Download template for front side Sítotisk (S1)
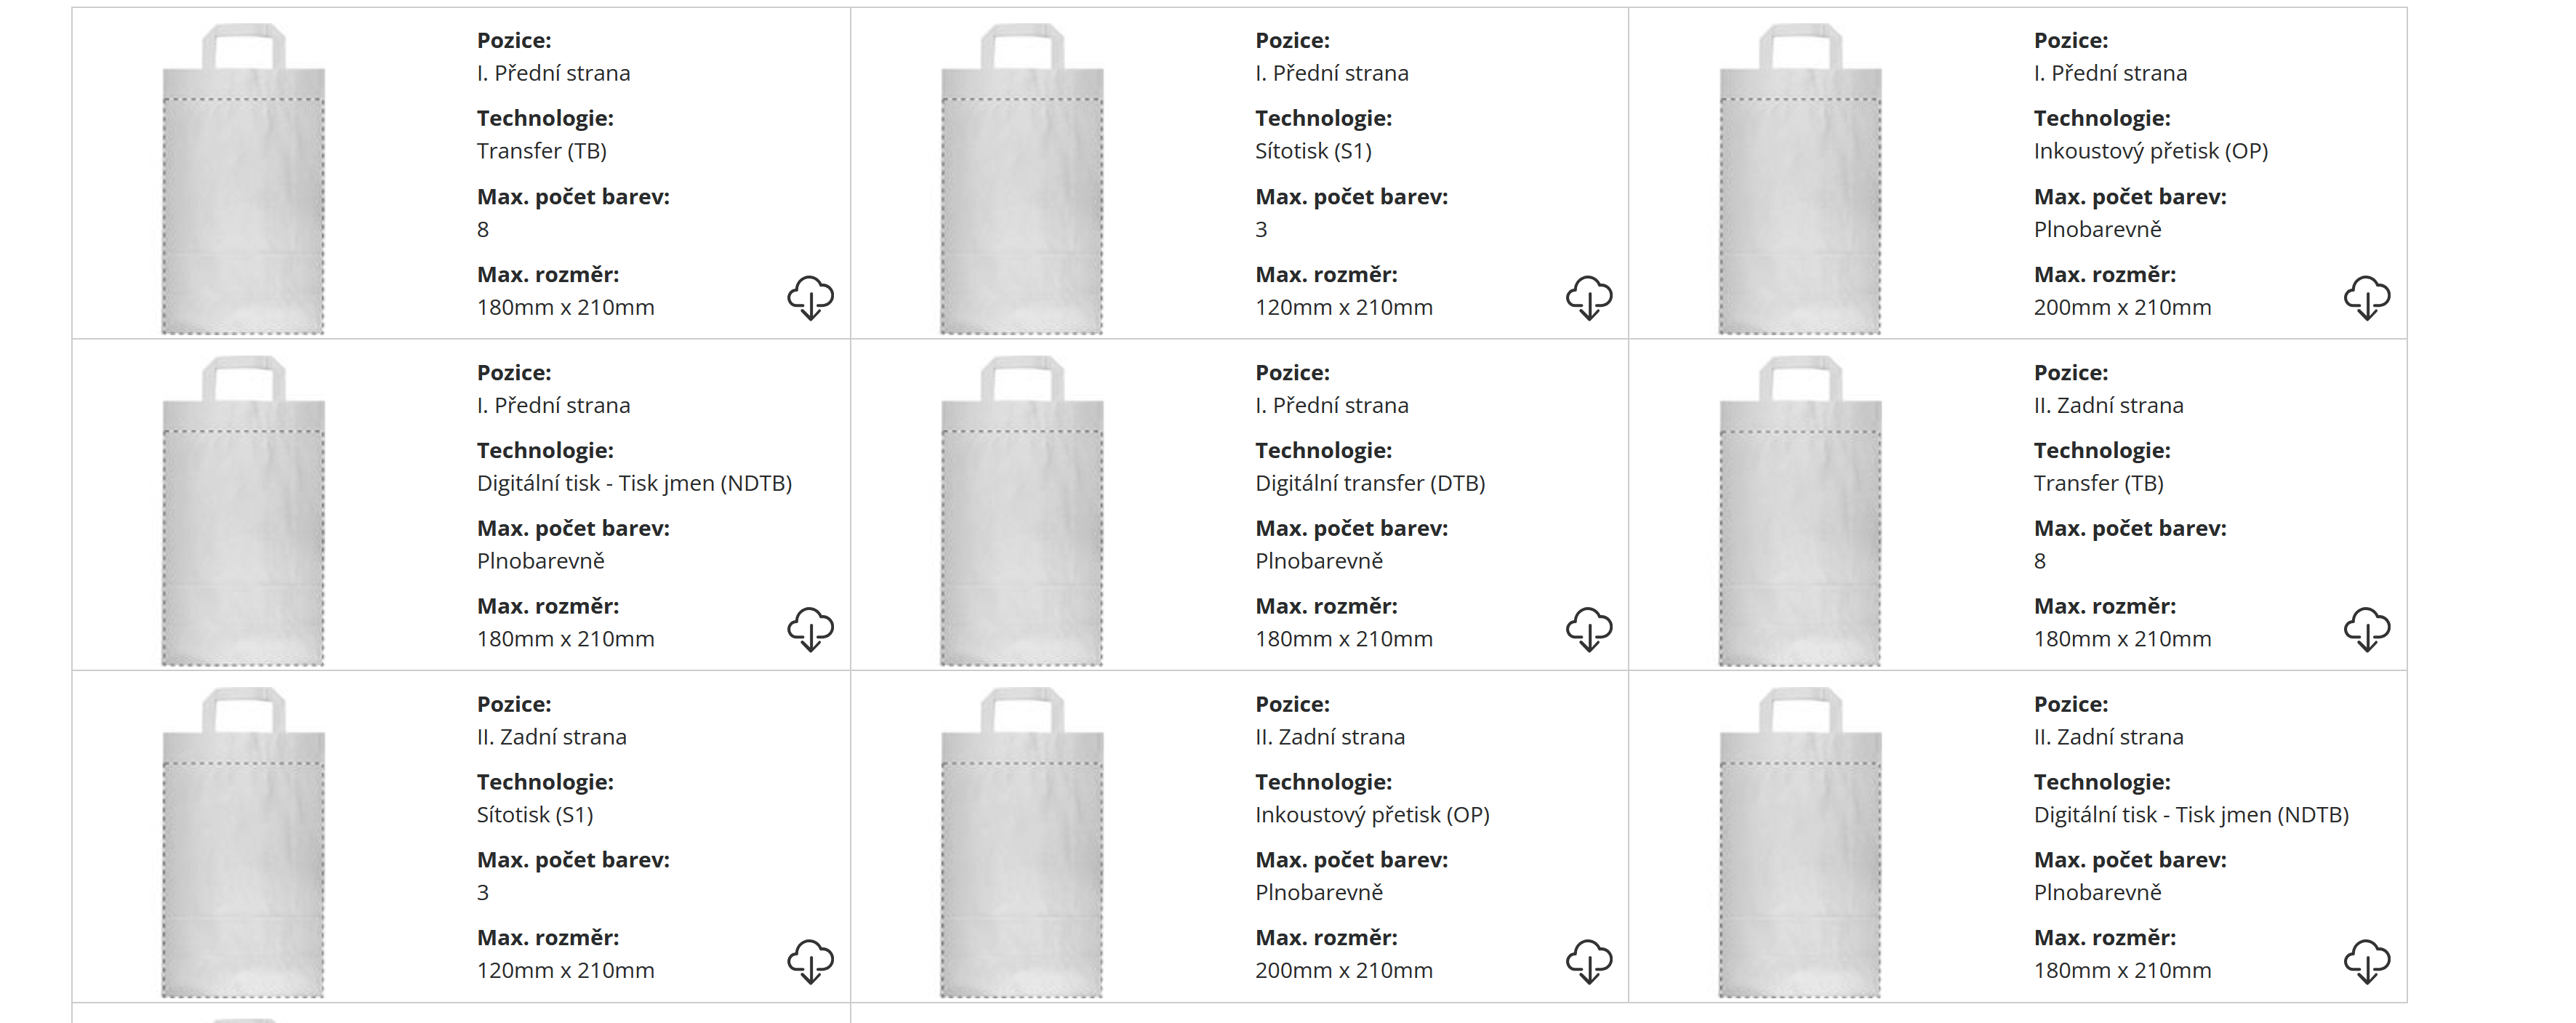This screenshot has height=1023, width=2576. (1588, 298)
